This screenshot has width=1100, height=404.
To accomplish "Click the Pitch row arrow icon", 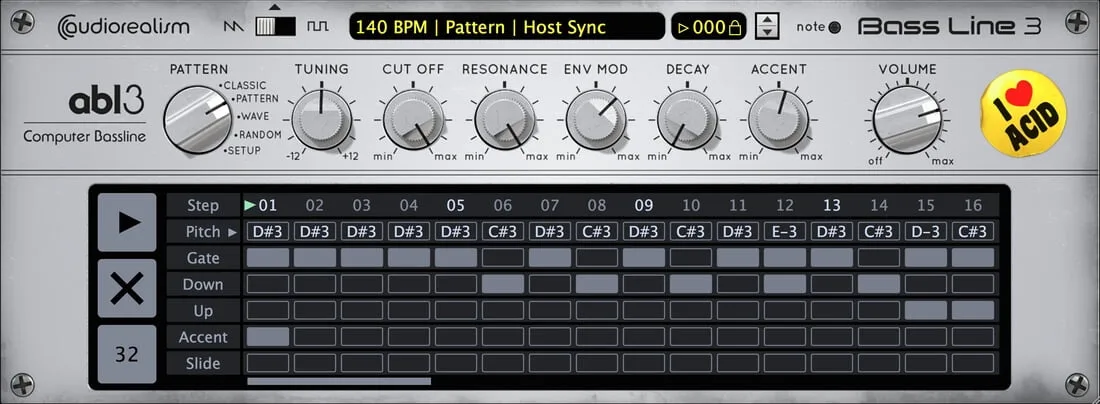I will (x=233, y=232).
